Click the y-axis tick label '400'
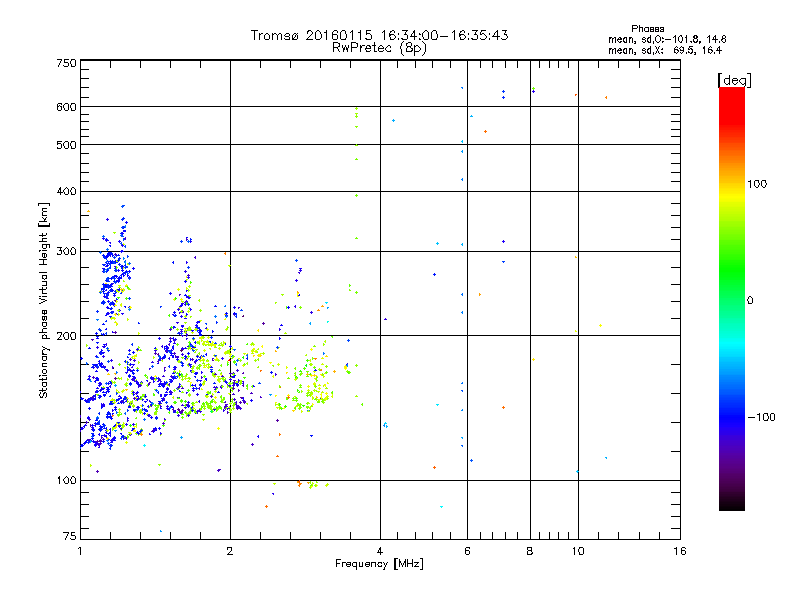 66,191
